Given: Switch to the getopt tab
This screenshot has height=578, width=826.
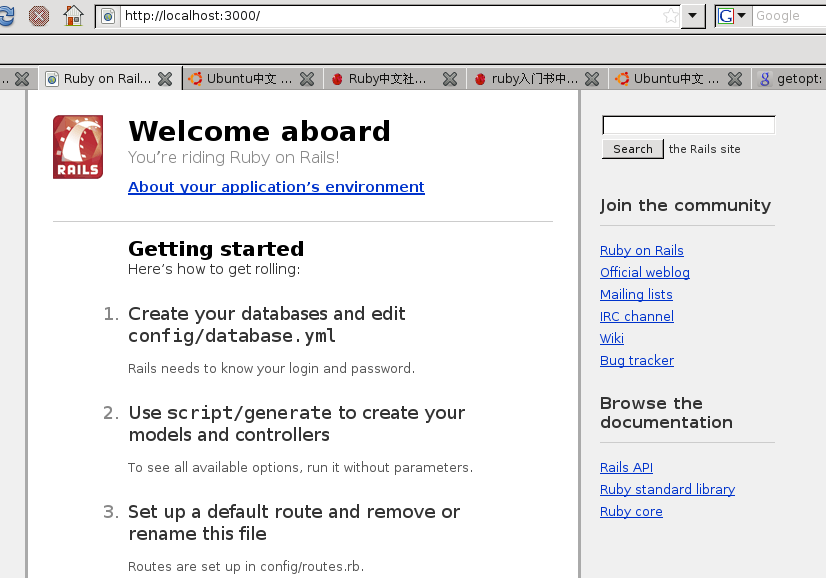Looking at the screenshot, I should [790, 79].
